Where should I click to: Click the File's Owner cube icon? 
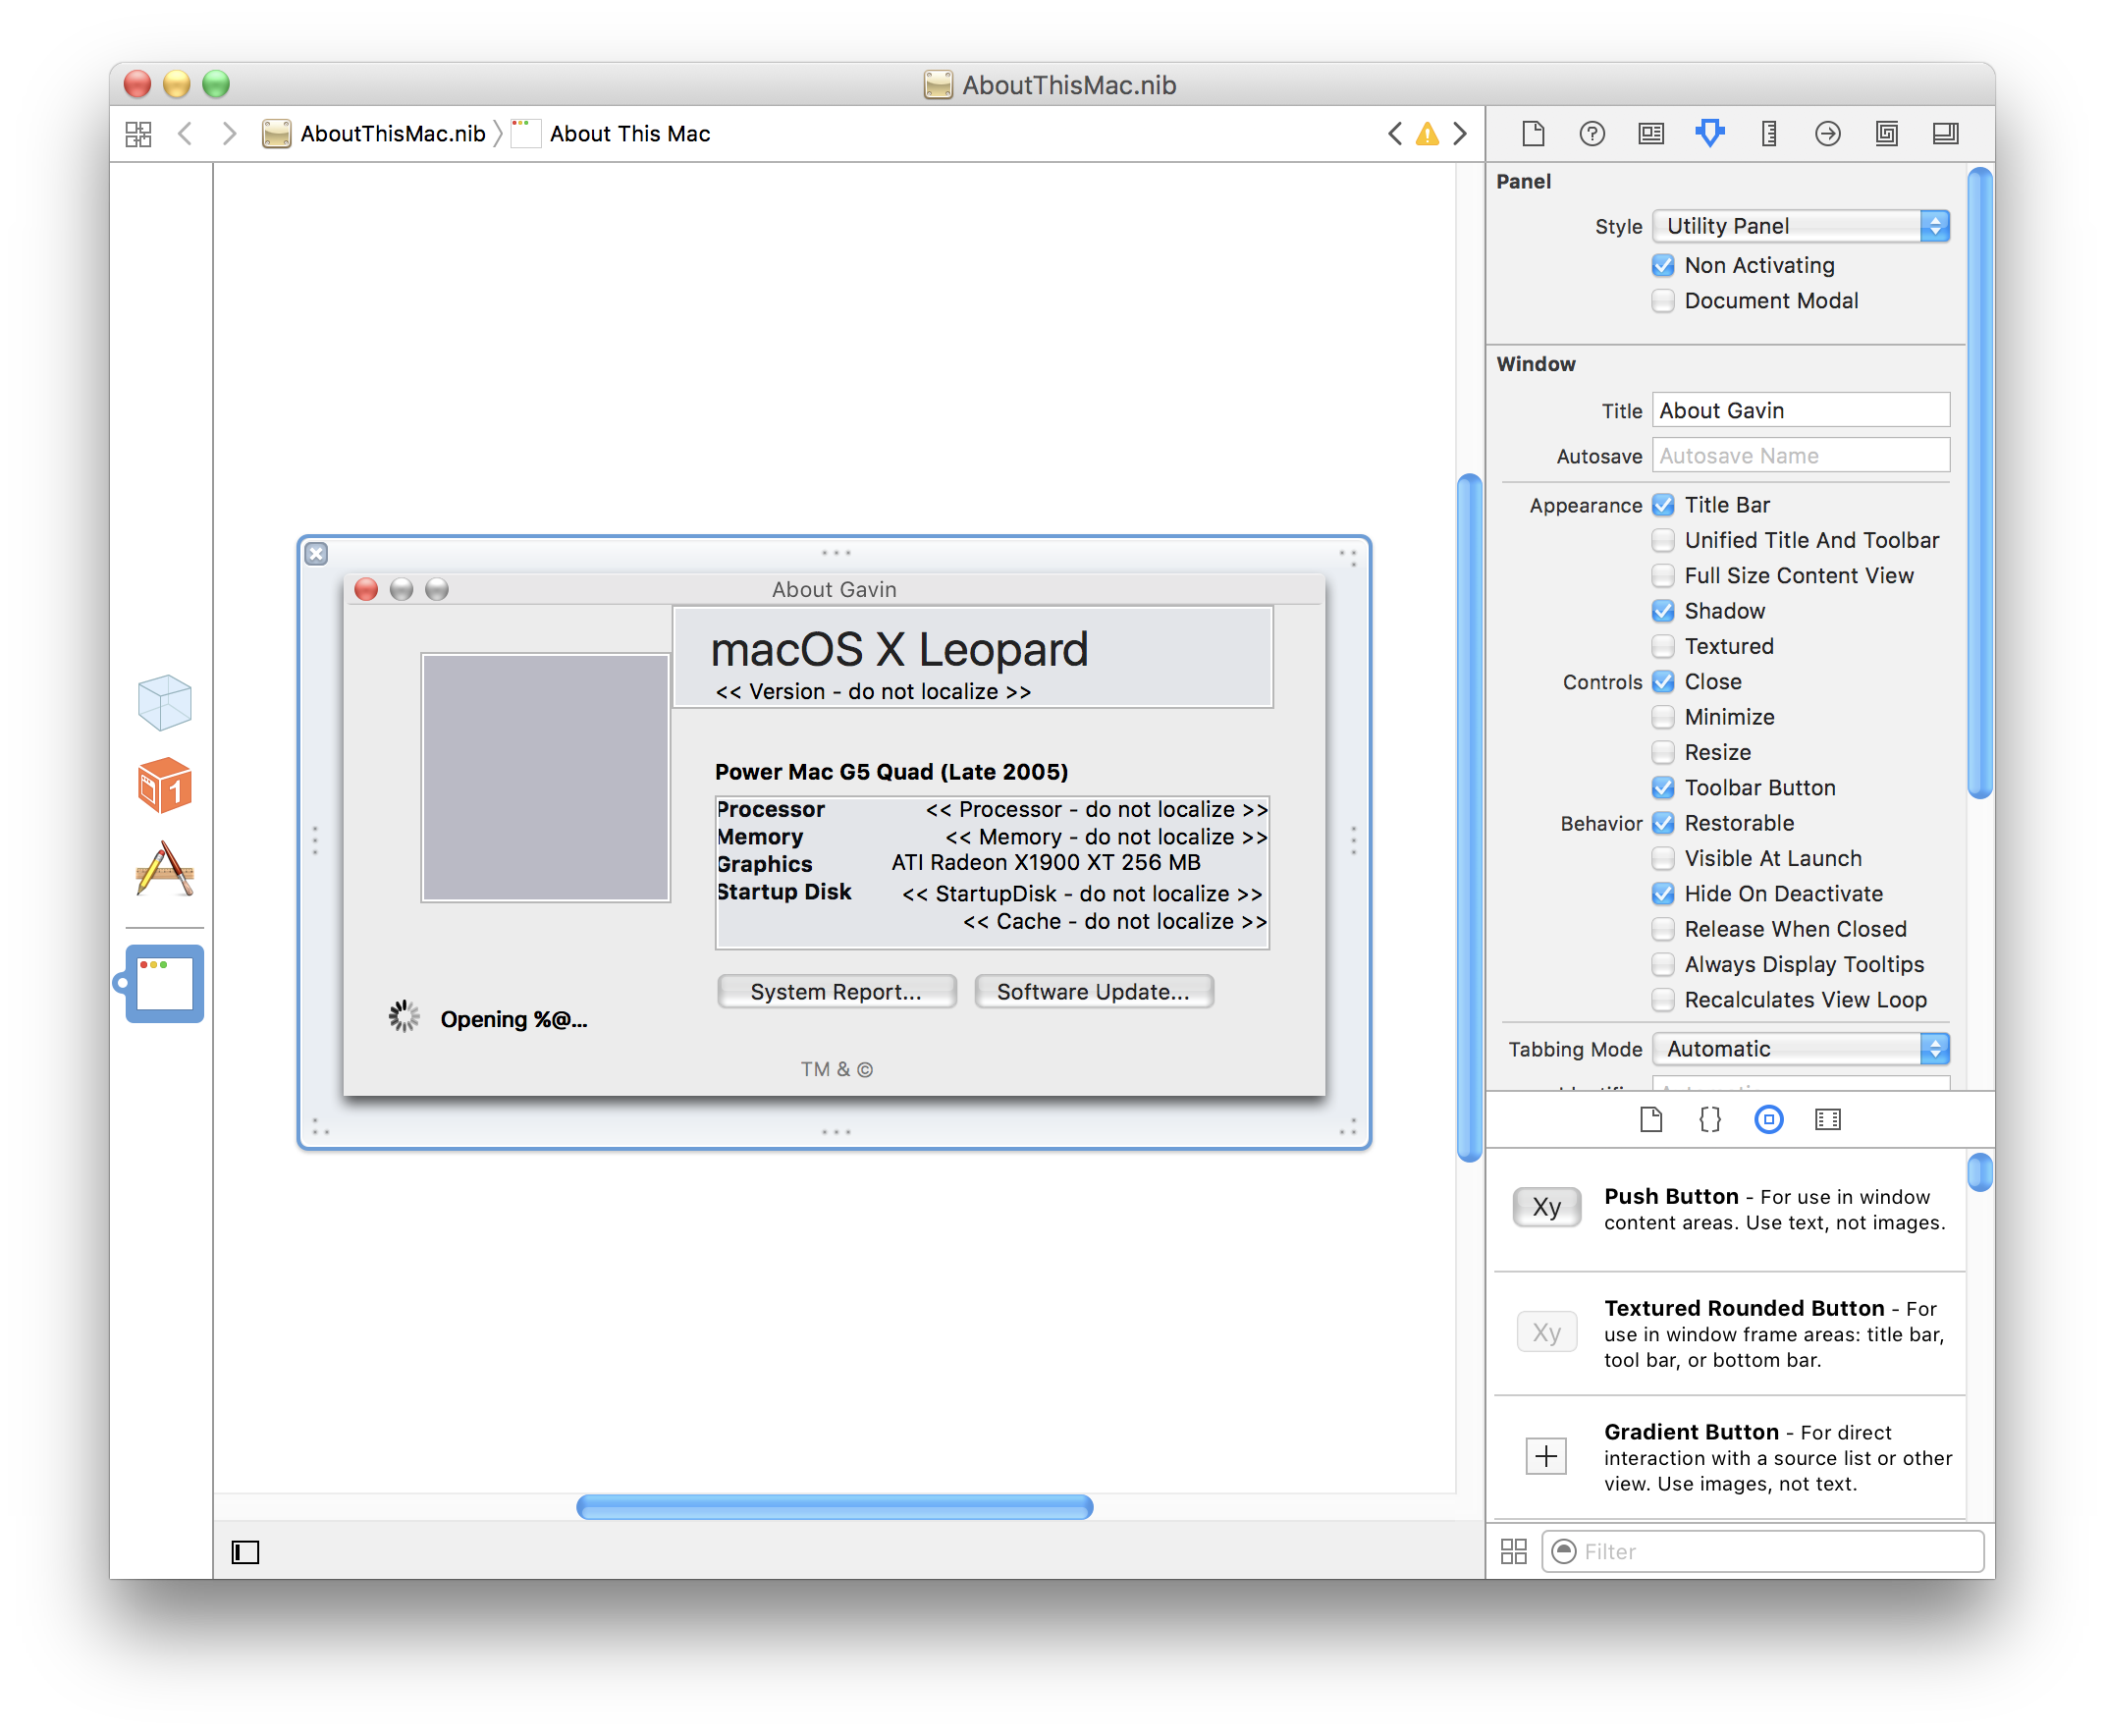tap(164, 701)
